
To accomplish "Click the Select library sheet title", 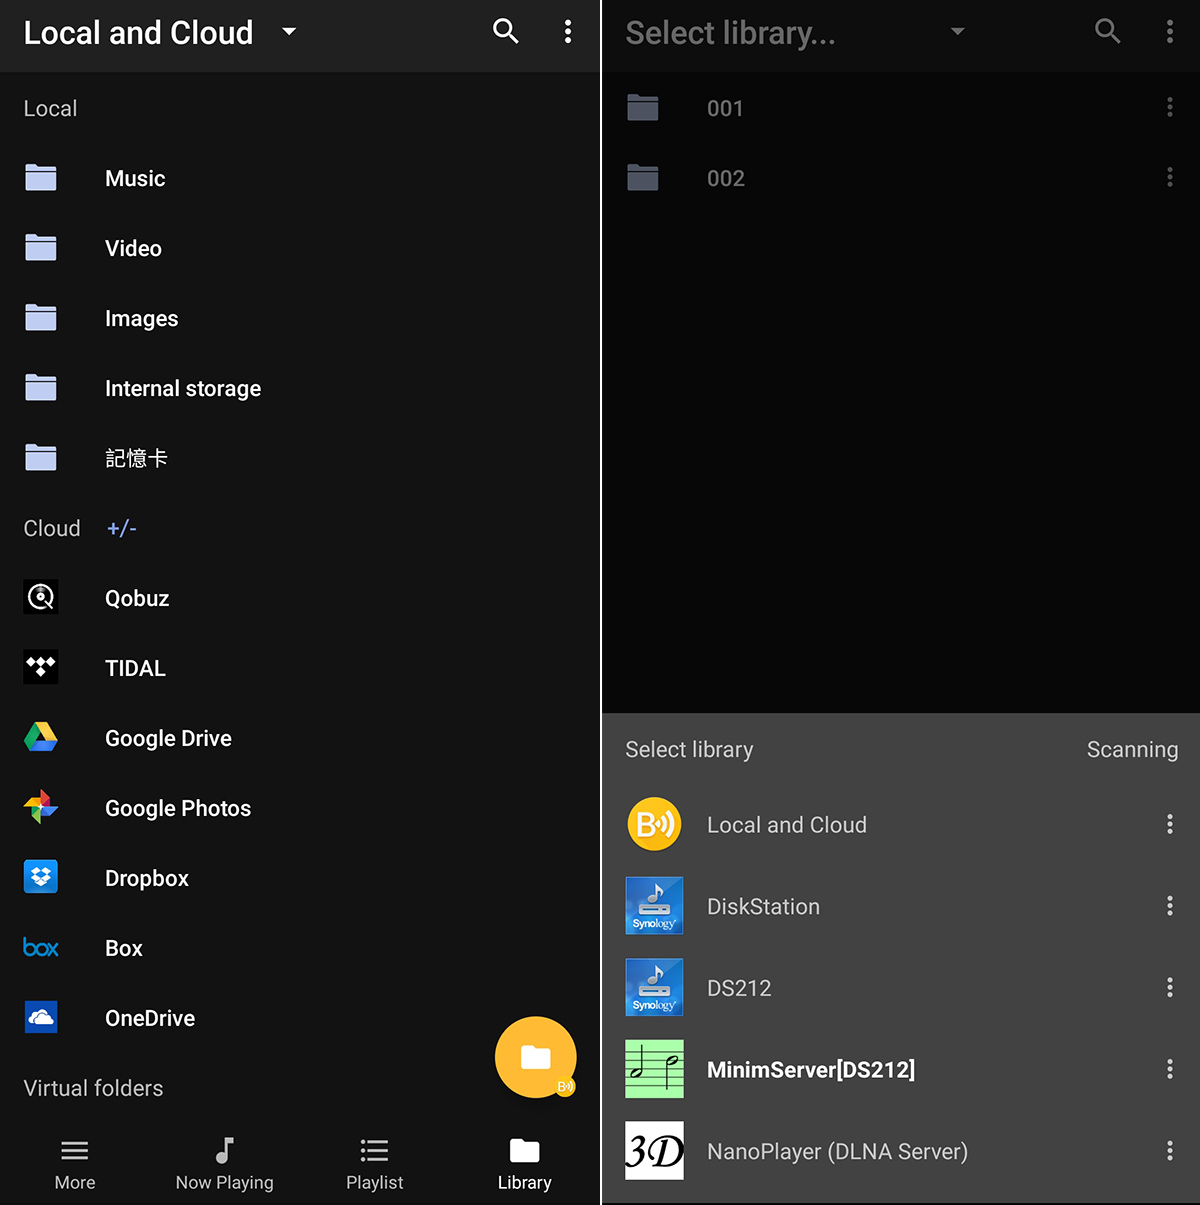I will 689,750.
